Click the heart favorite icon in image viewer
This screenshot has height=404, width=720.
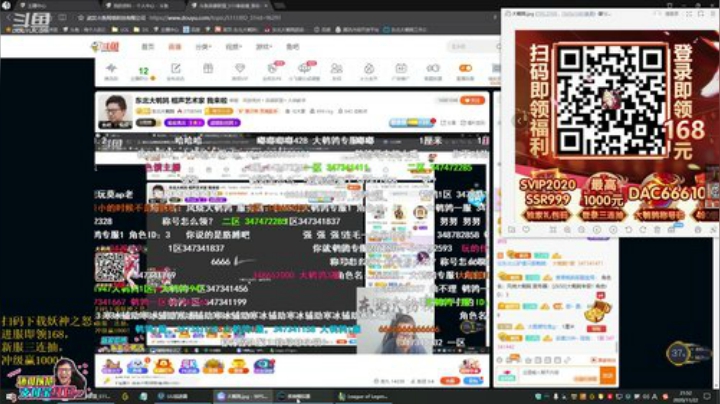coord(526,229)
